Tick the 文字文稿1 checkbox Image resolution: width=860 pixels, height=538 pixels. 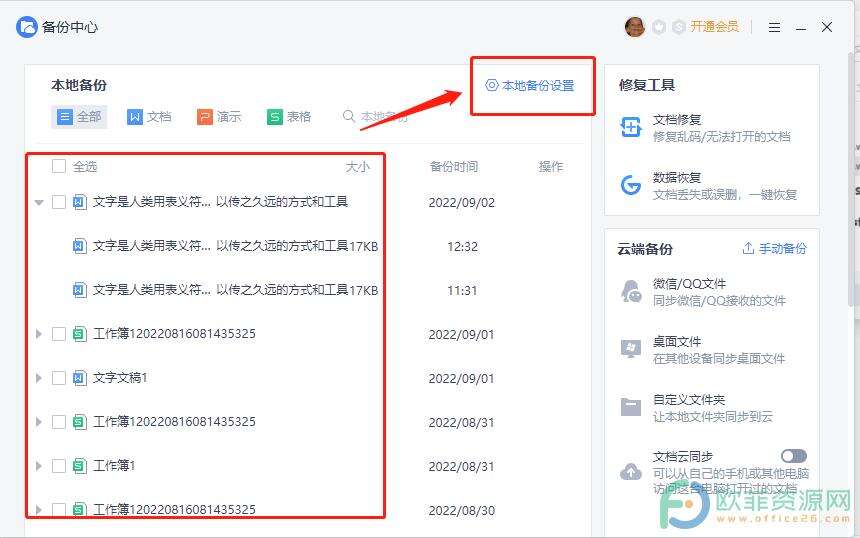(59, 377)
